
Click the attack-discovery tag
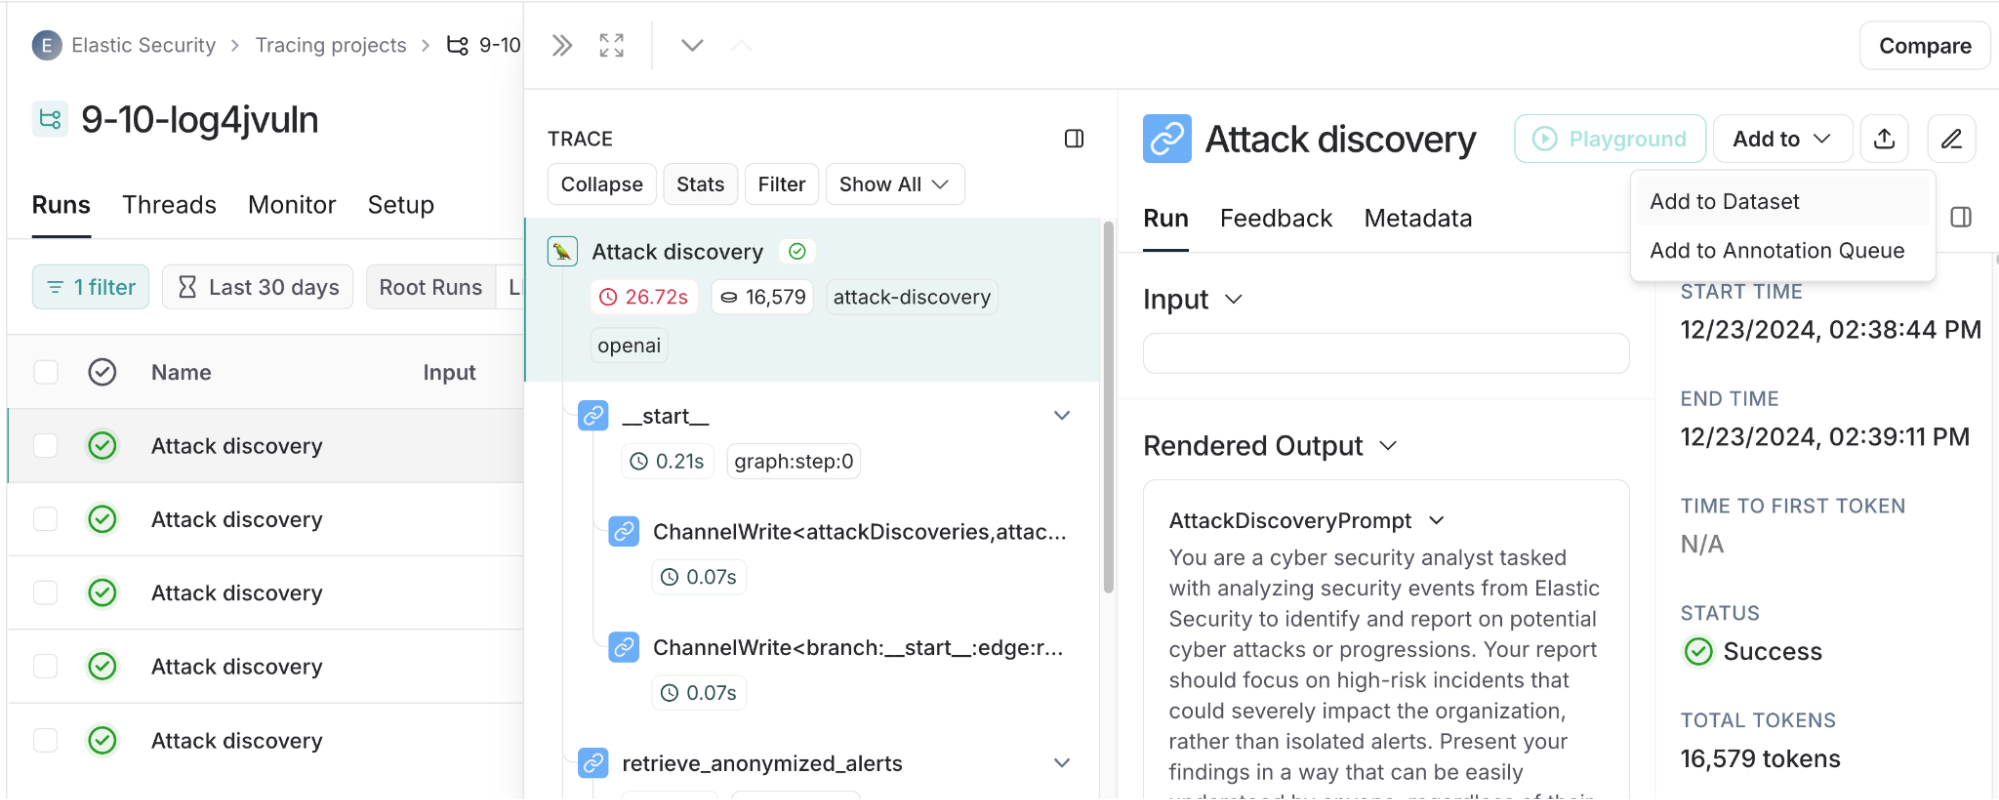[x=911, y=297]
